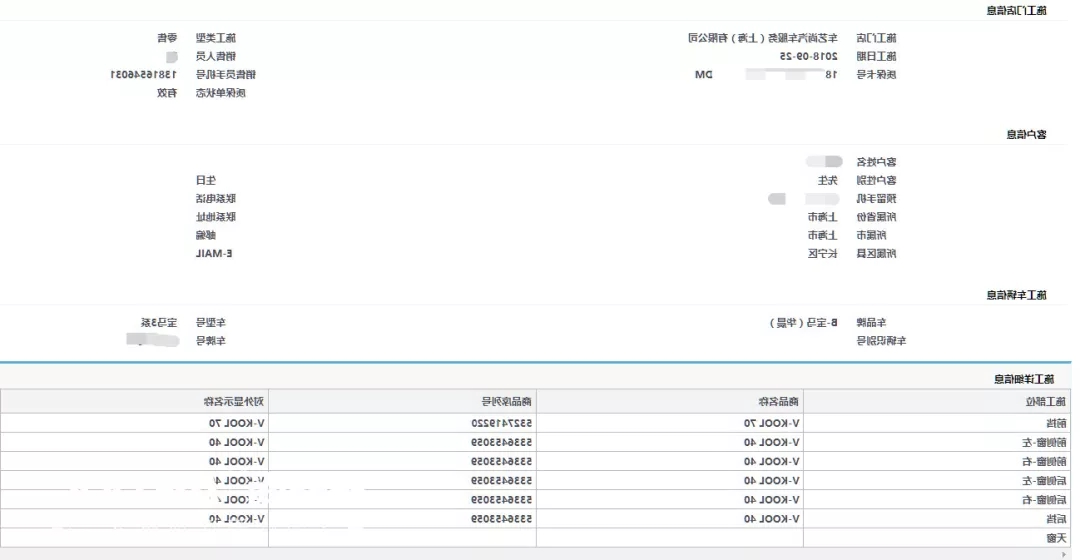Viewport: 1080px width, 560px height.
Task: Select the 对外显示名称 column header
Action: pyautogui.click(x=134, y=402)
